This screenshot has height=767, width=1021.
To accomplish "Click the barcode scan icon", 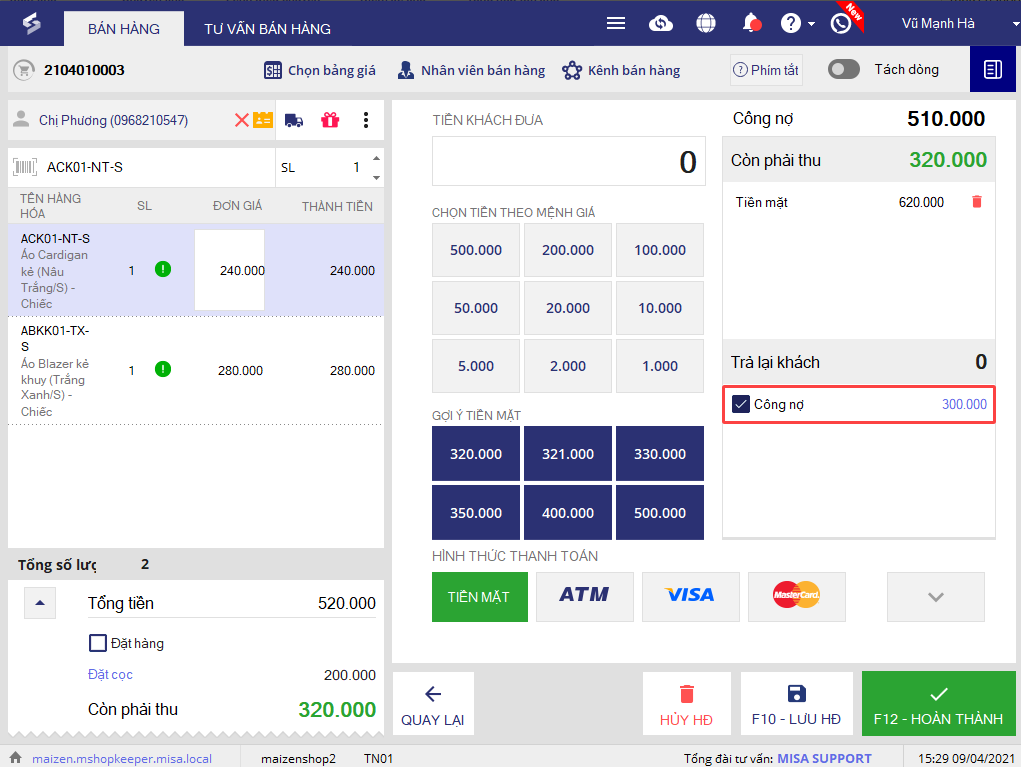I will 25,167.
